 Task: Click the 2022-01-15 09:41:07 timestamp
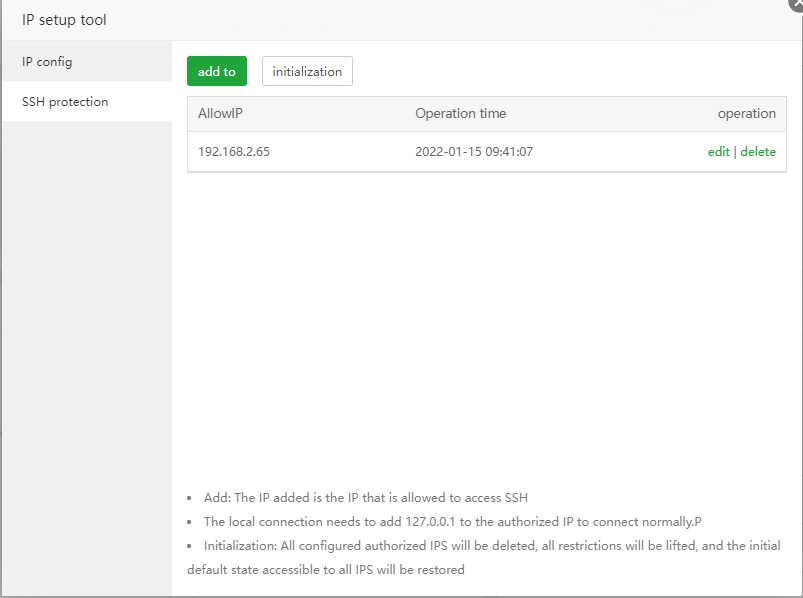474,152
